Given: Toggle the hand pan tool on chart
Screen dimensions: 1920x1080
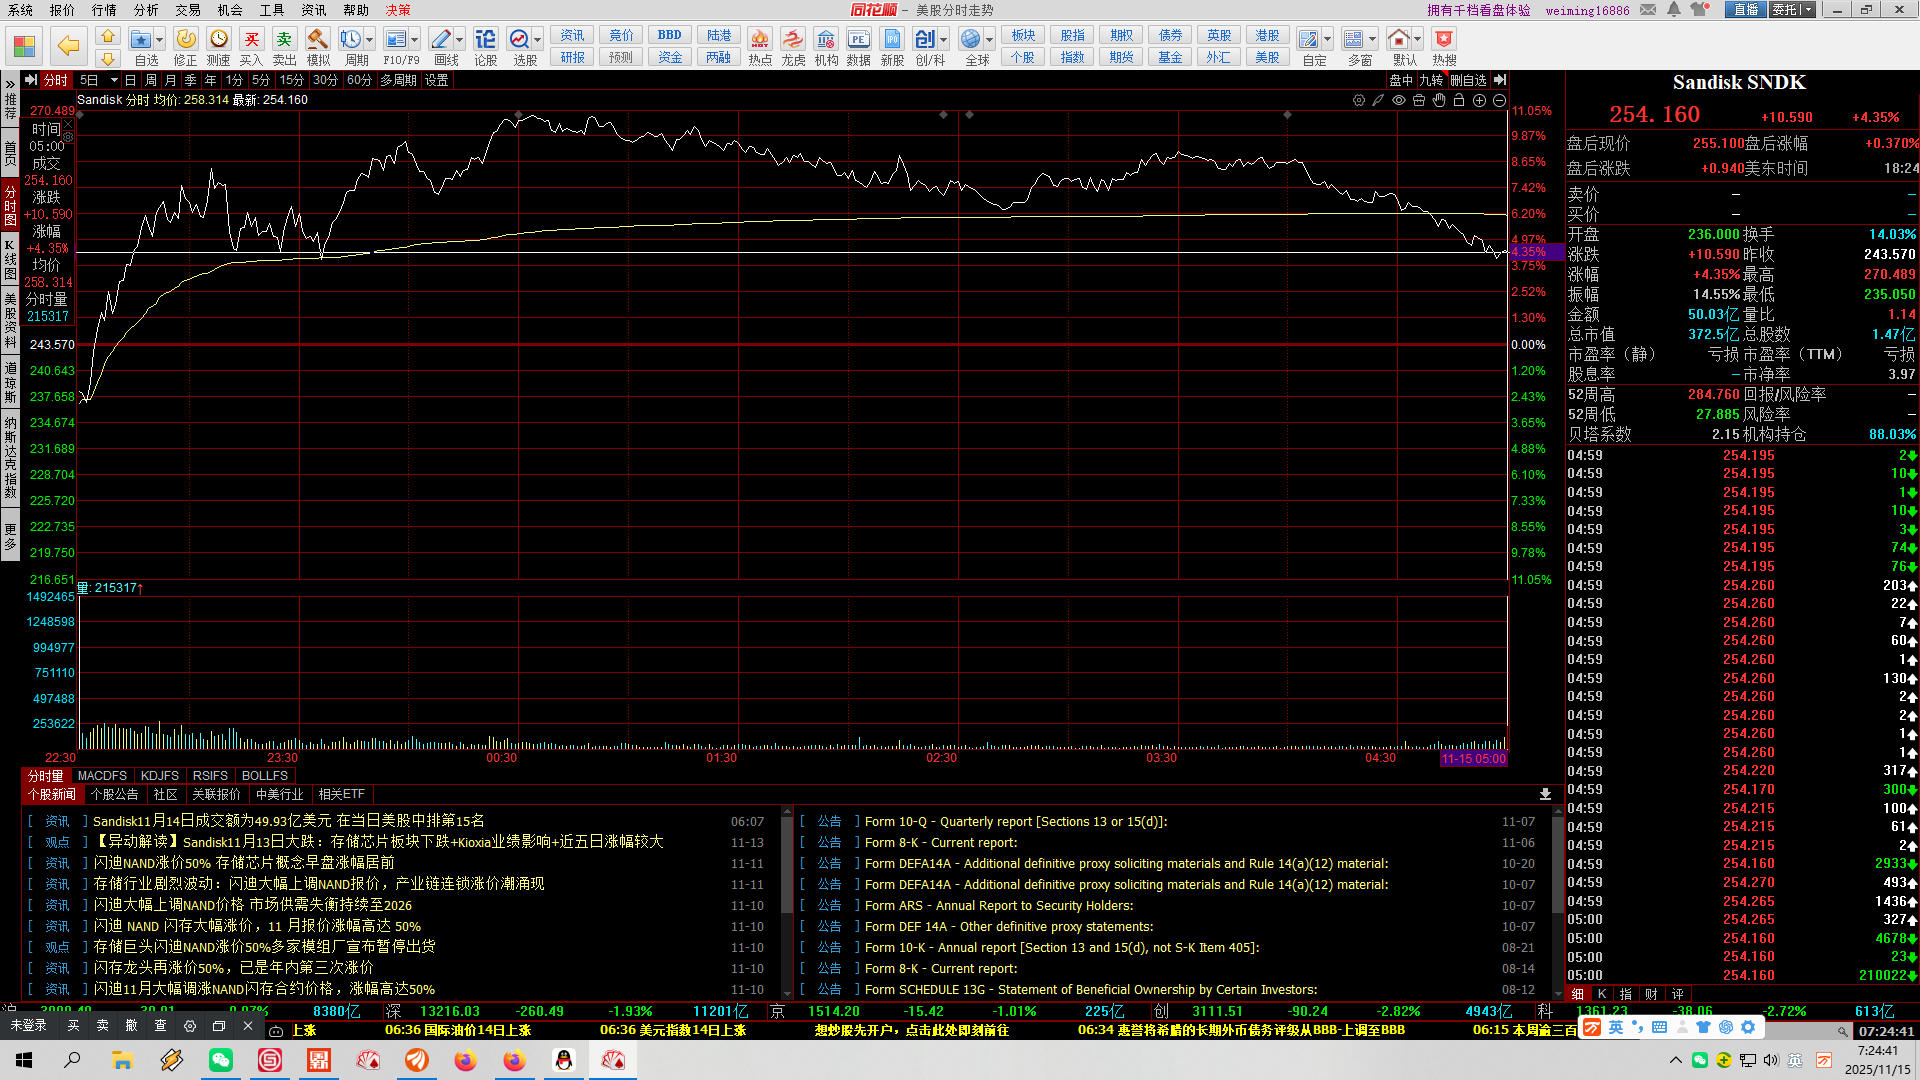Looking at the screenshot, I should (1439, 100).
